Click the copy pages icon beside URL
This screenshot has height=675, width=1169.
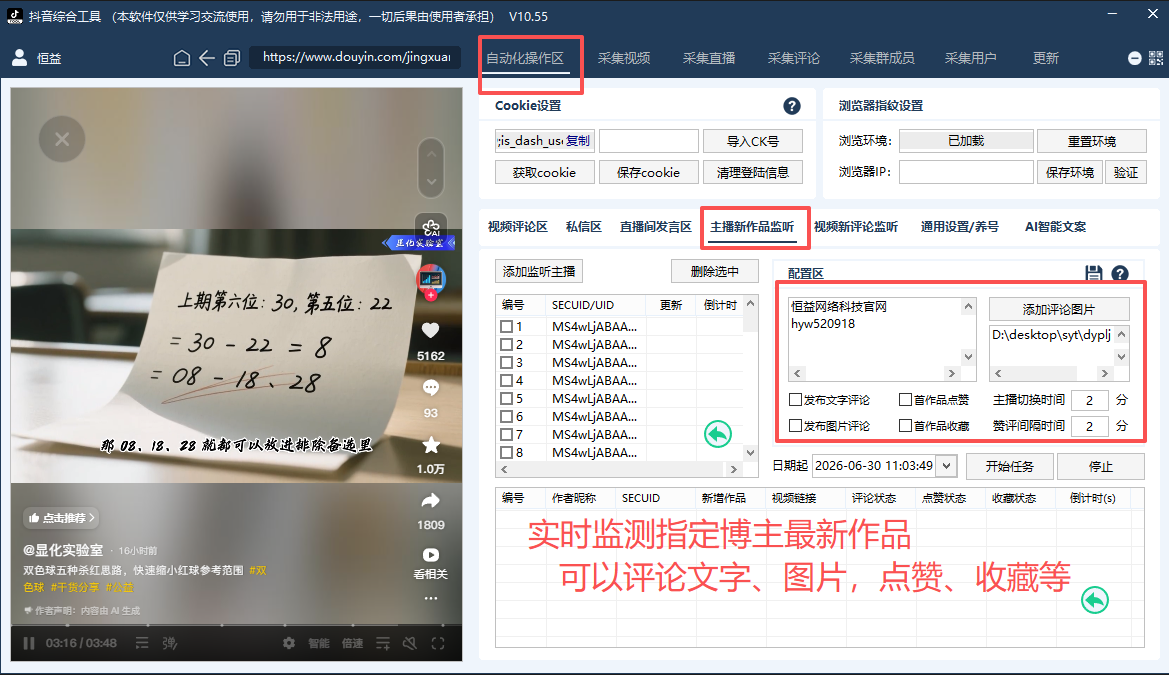tap(232, 58)
